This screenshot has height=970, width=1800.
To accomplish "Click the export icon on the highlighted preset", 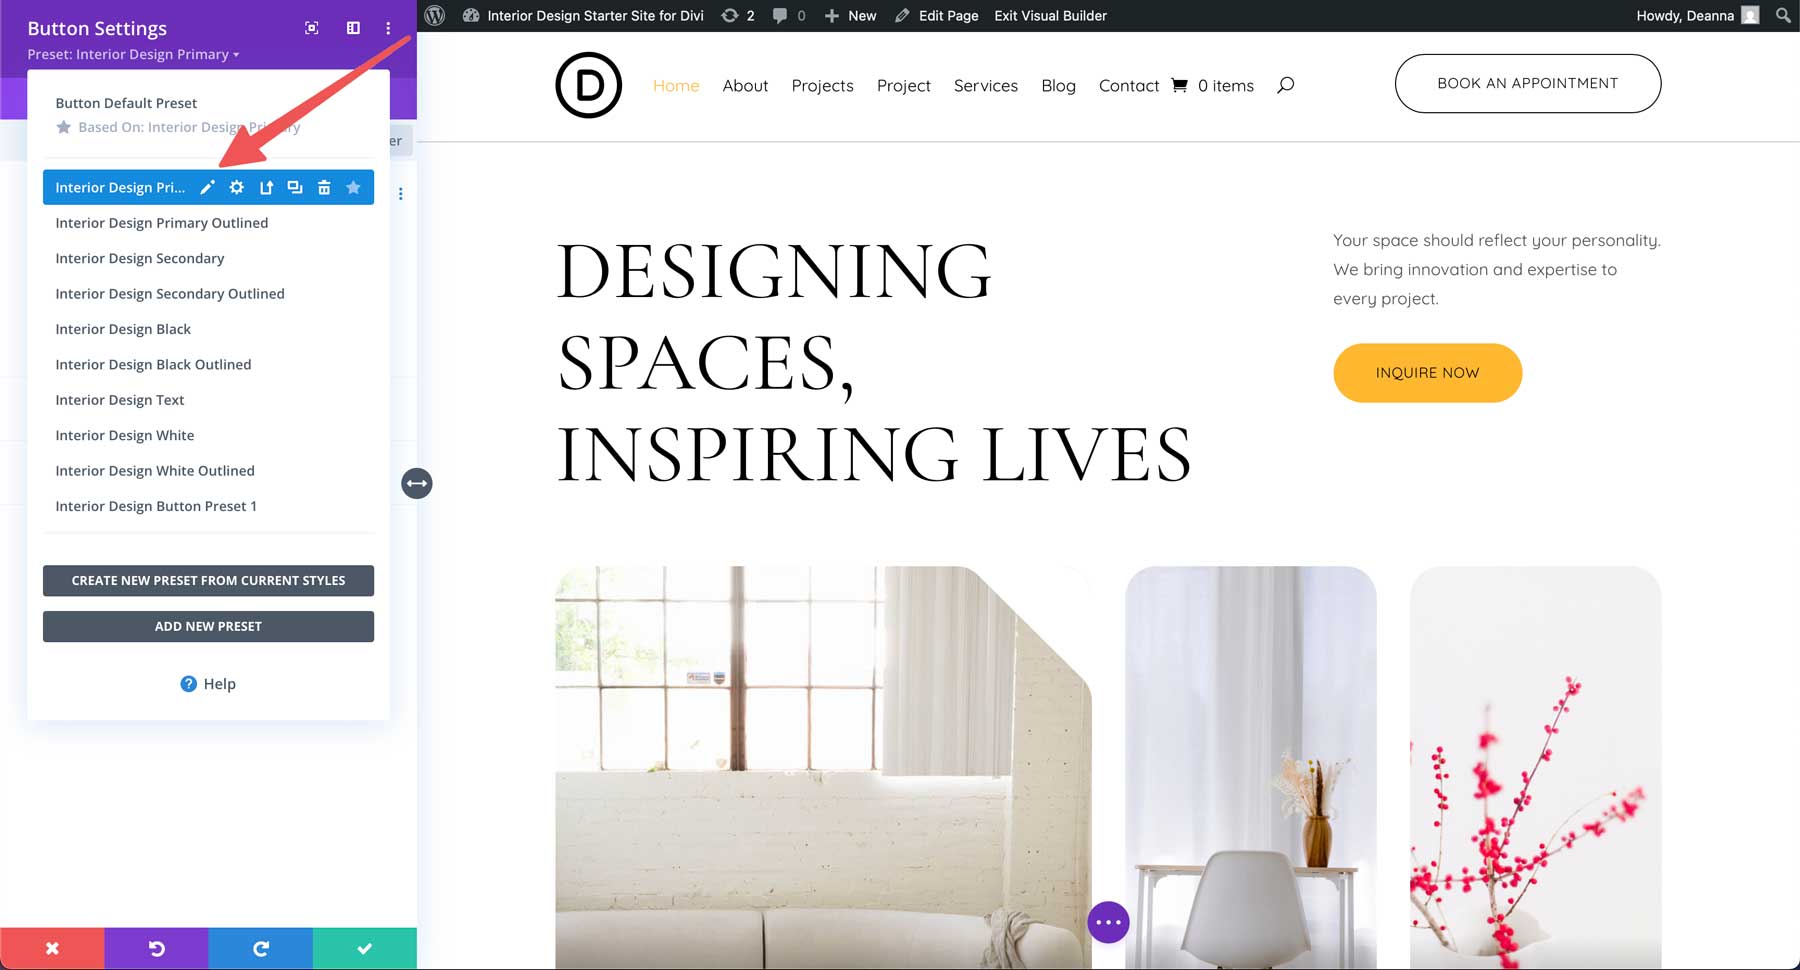I will pos(266,187).
